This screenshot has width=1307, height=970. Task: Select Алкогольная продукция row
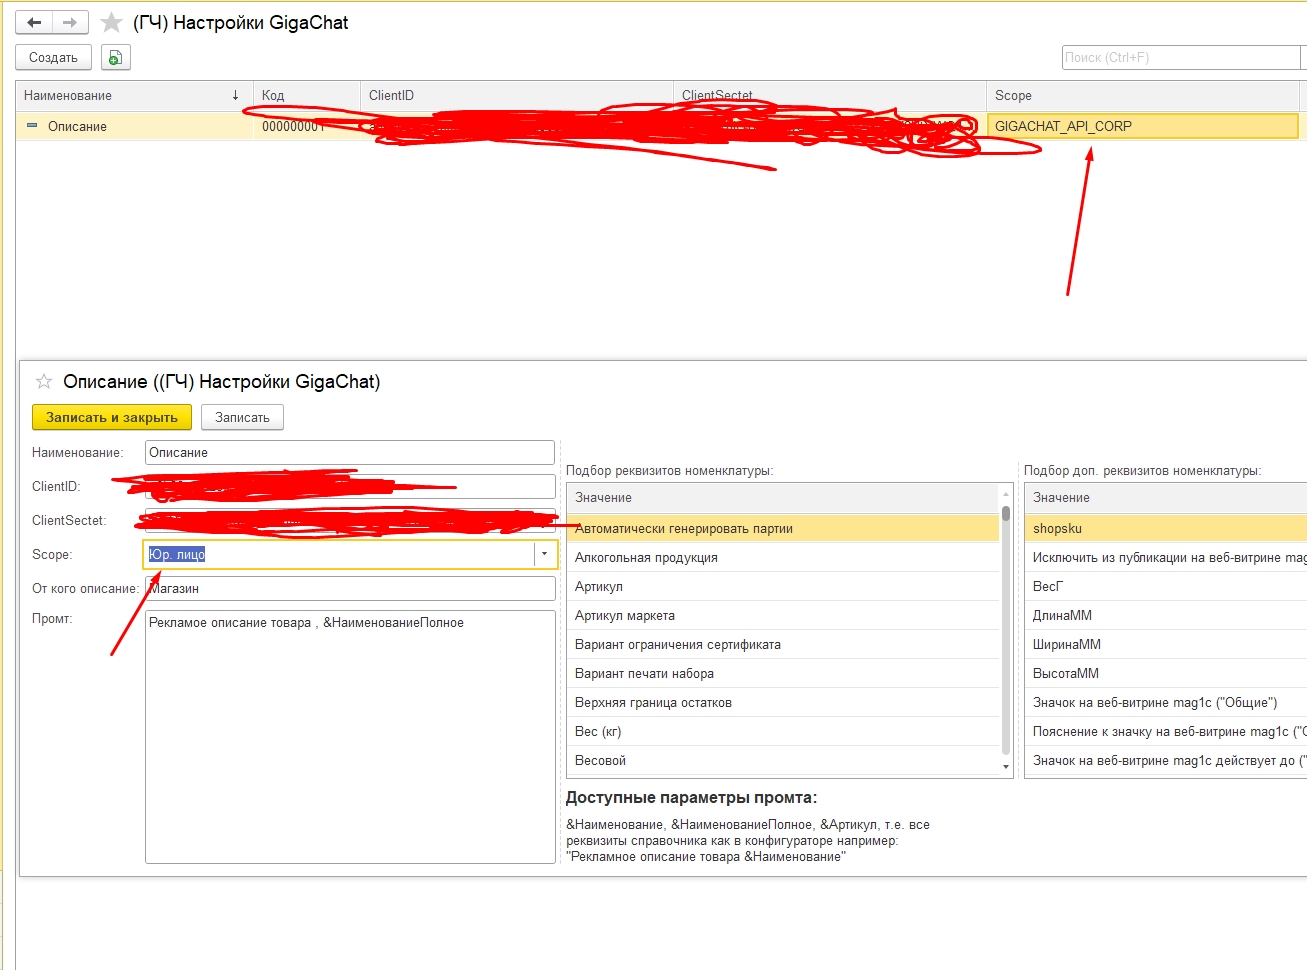(x=783, y=557)
